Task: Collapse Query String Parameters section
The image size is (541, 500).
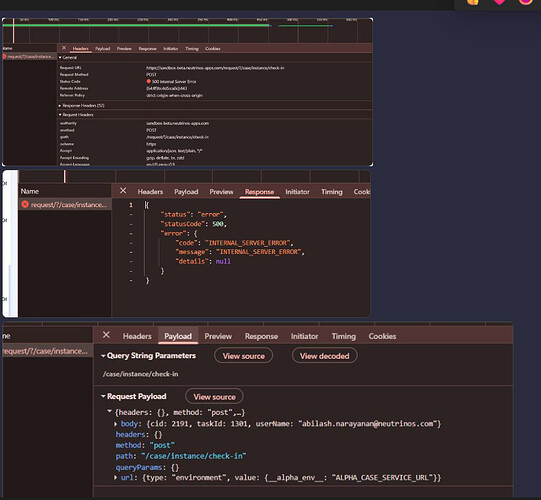Action: (x=103, y=356)
